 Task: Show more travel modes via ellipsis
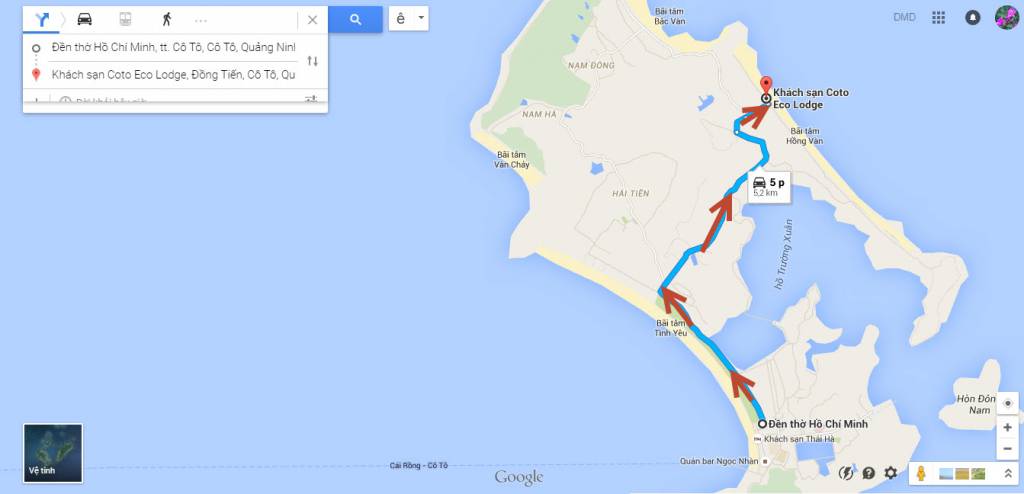click(x=200, y=20)
